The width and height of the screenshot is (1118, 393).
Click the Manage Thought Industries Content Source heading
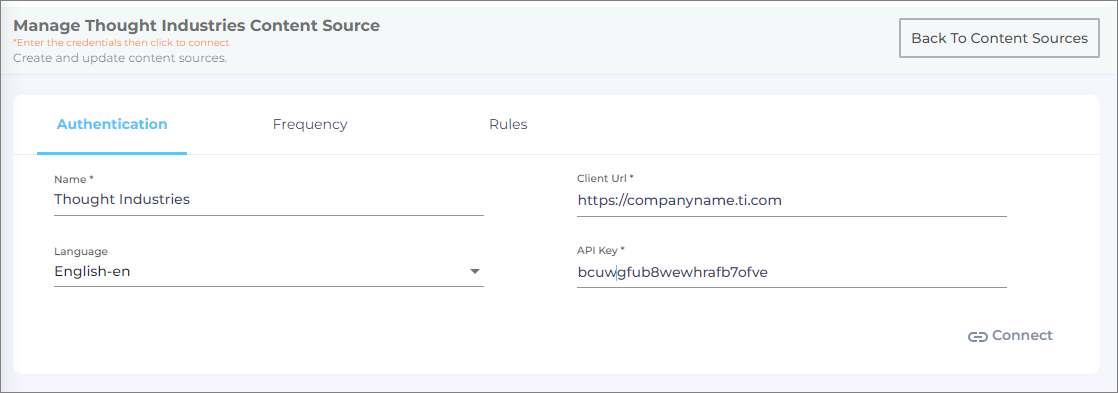coord(197,26)
